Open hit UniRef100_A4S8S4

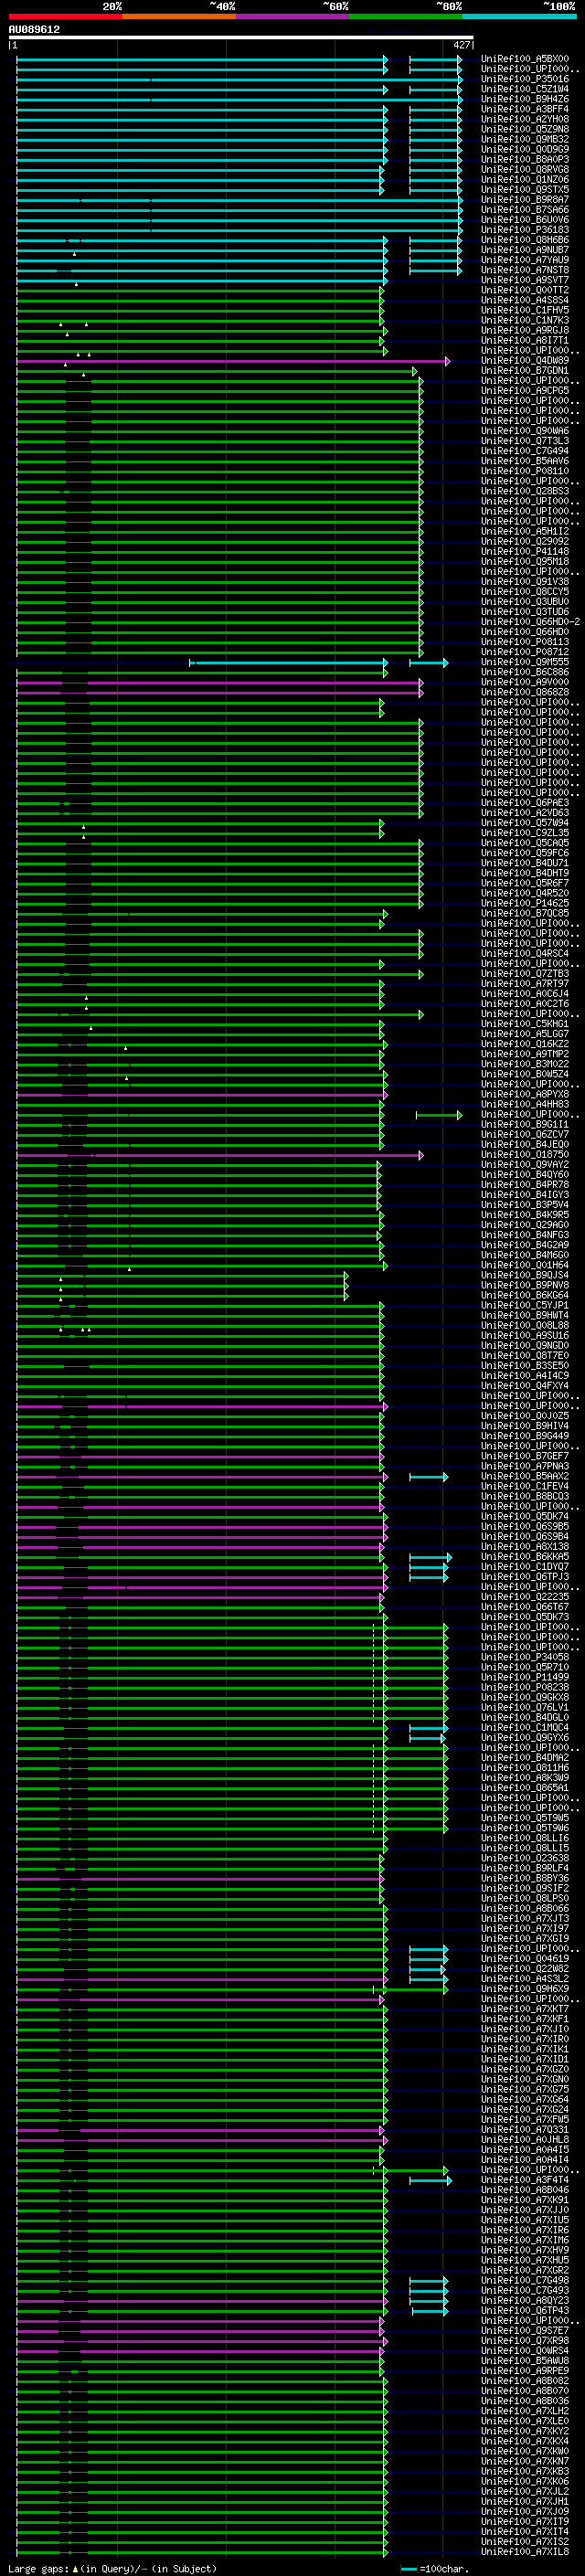[x=524, y=300]
